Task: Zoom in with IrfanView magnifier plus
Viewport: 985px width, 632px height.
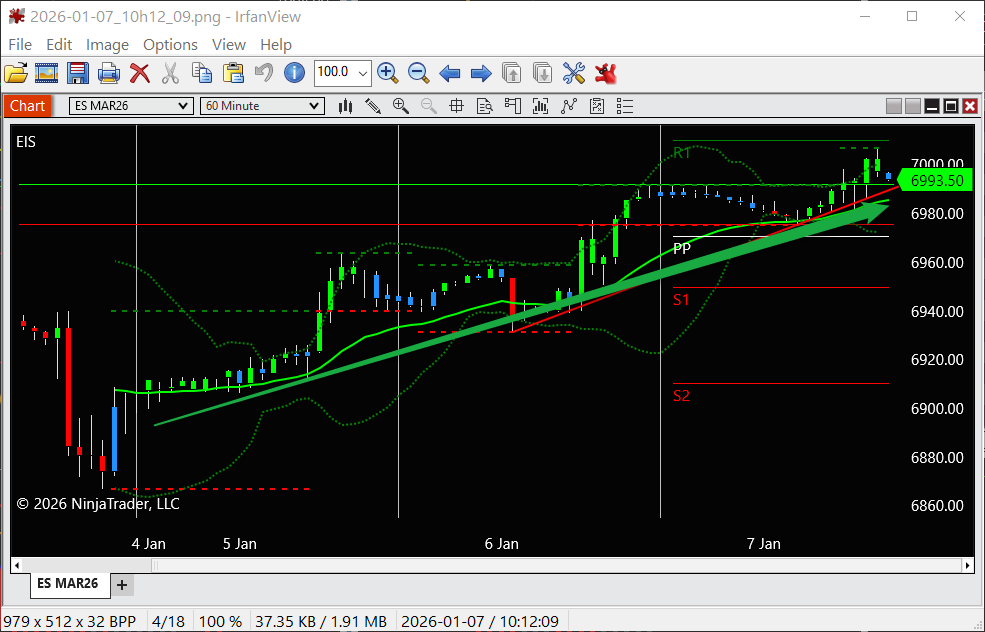Action: pos(388,74)
